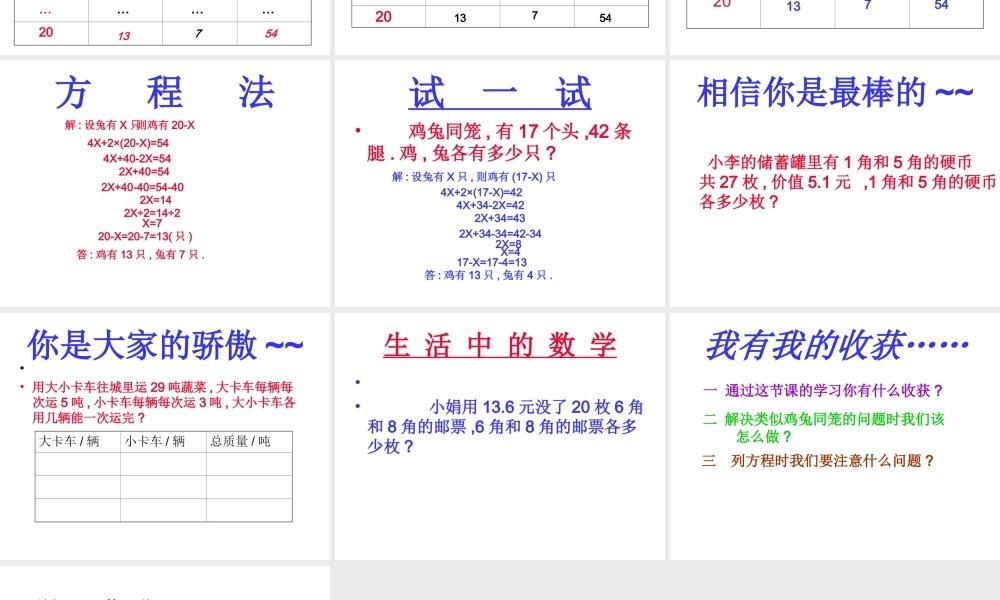Click 解:设兔有X只 line under 试一试
Screen dimensions: 1000x600
tap(474, 177)
